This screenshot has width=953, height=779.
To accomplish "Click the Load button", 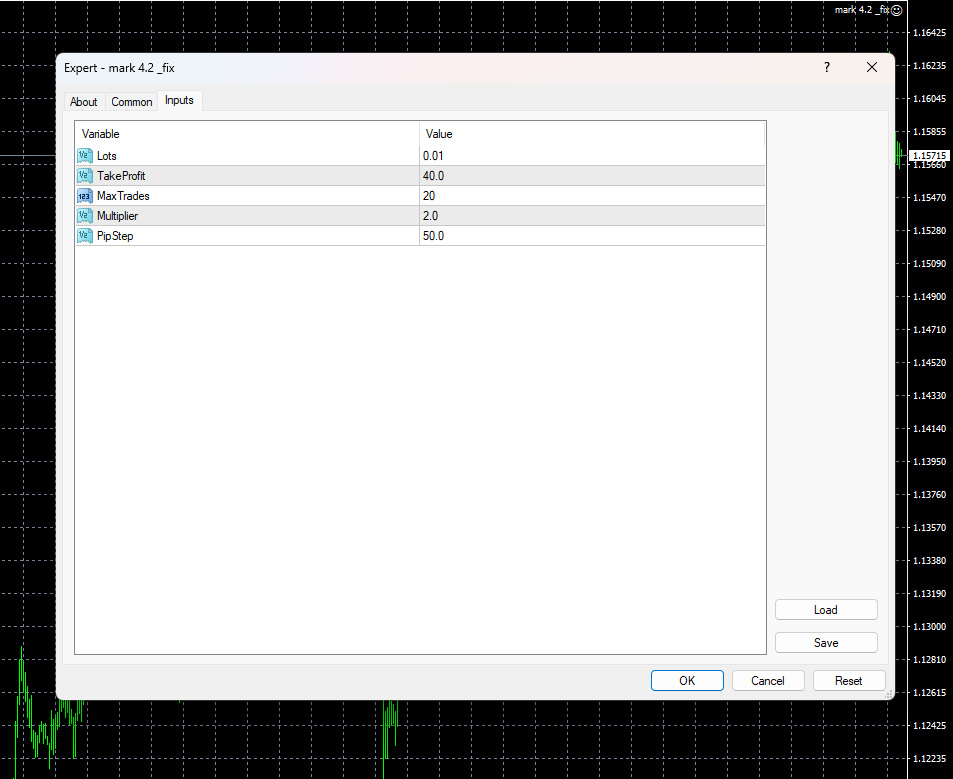I will [x=826, y=609].
